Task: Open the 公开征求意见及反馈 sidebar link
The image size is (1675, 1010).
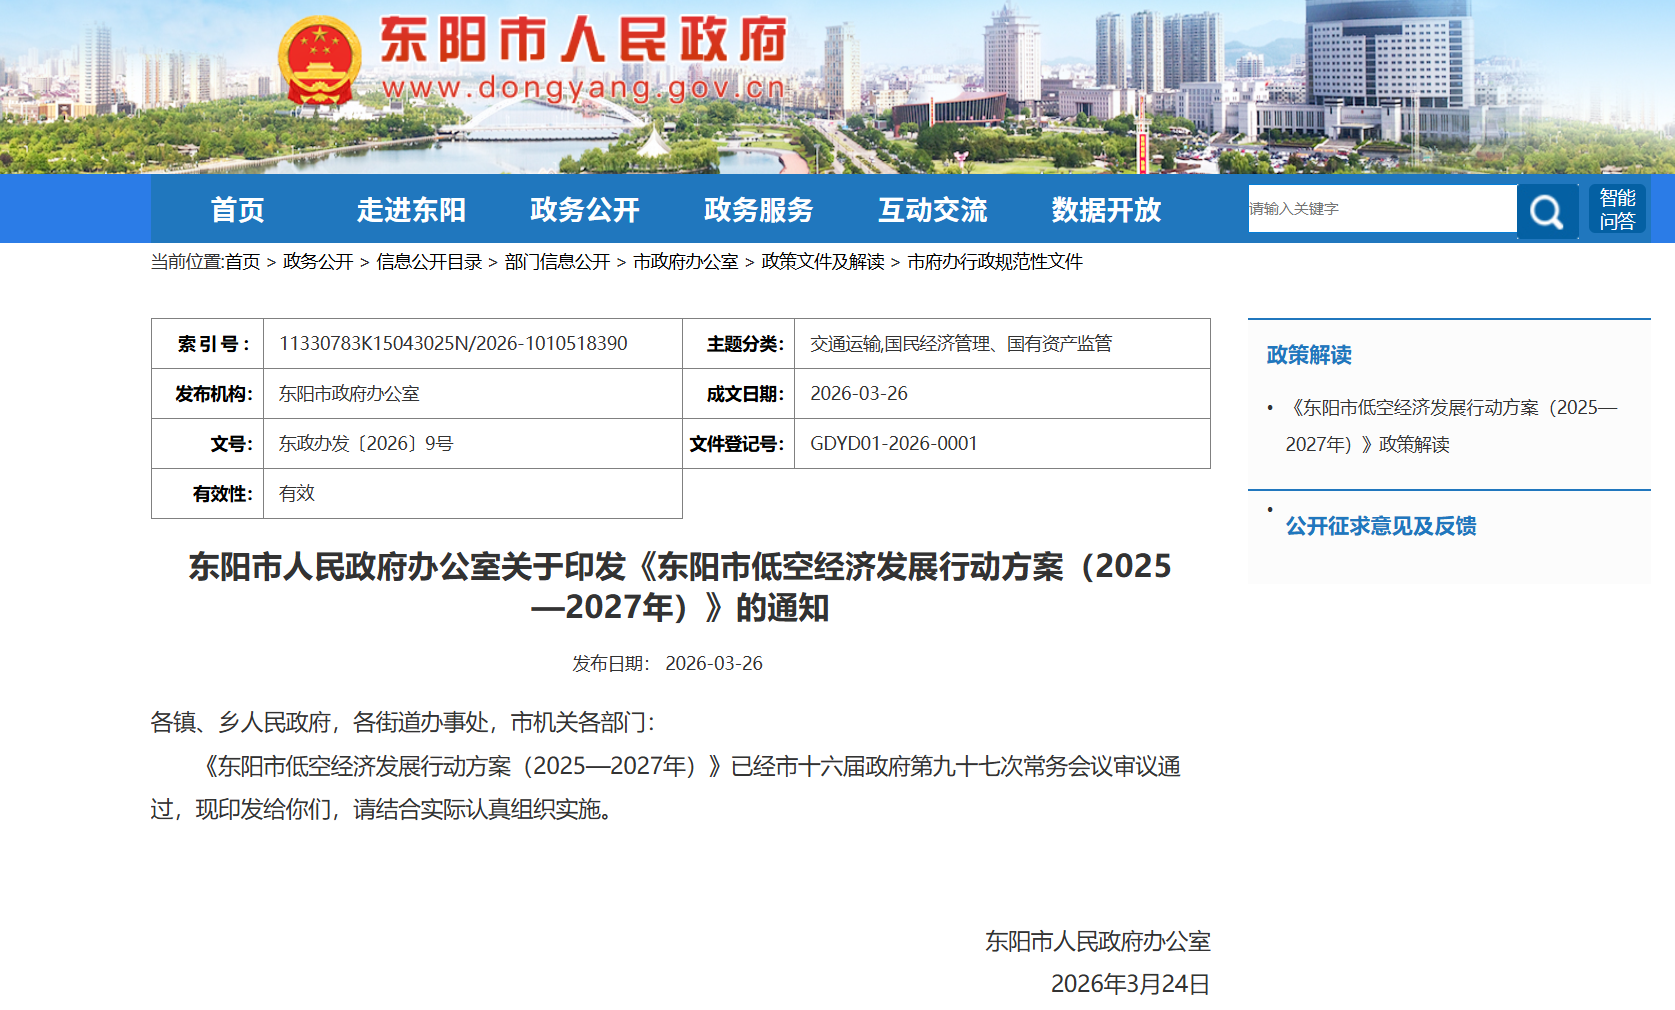Action: (x=1381, y=526)
